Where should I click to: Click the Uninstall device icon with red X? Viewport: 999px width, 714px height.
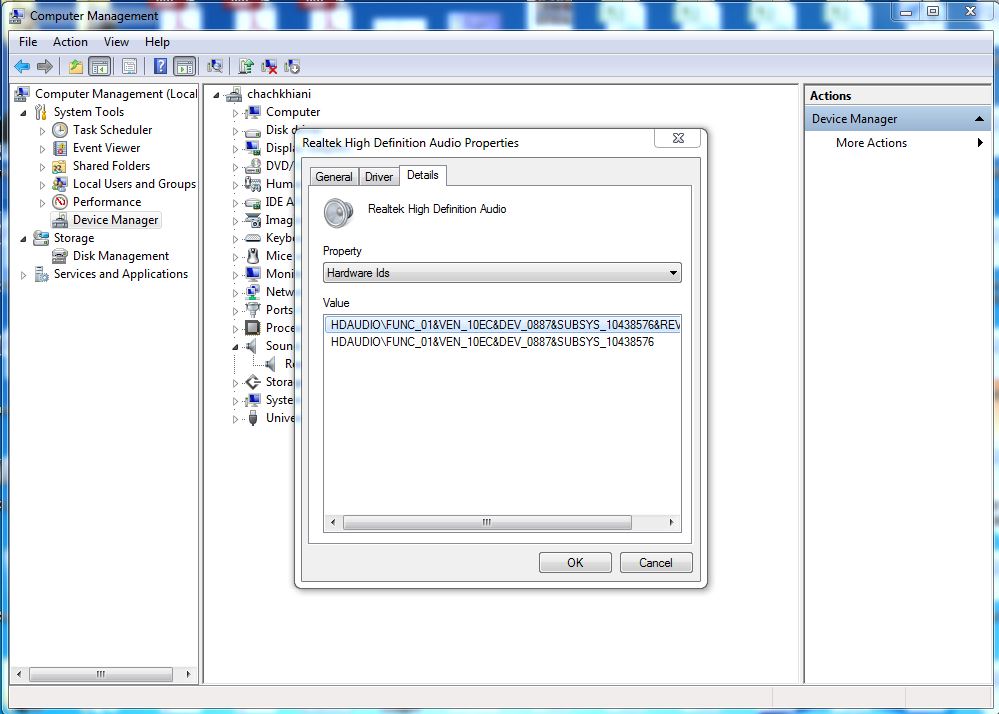[x=269, y=66]
